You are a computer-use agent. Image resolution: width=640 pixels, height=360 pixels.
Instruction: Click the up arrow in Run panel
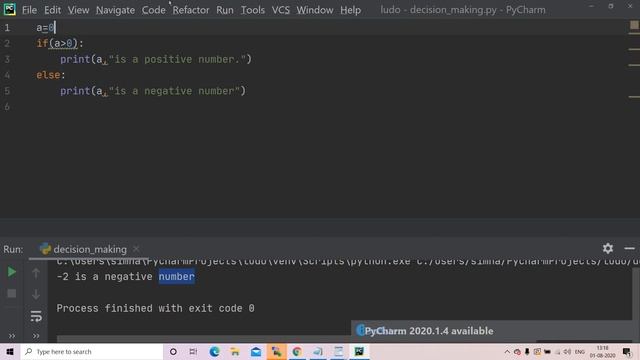click(36, 273)
